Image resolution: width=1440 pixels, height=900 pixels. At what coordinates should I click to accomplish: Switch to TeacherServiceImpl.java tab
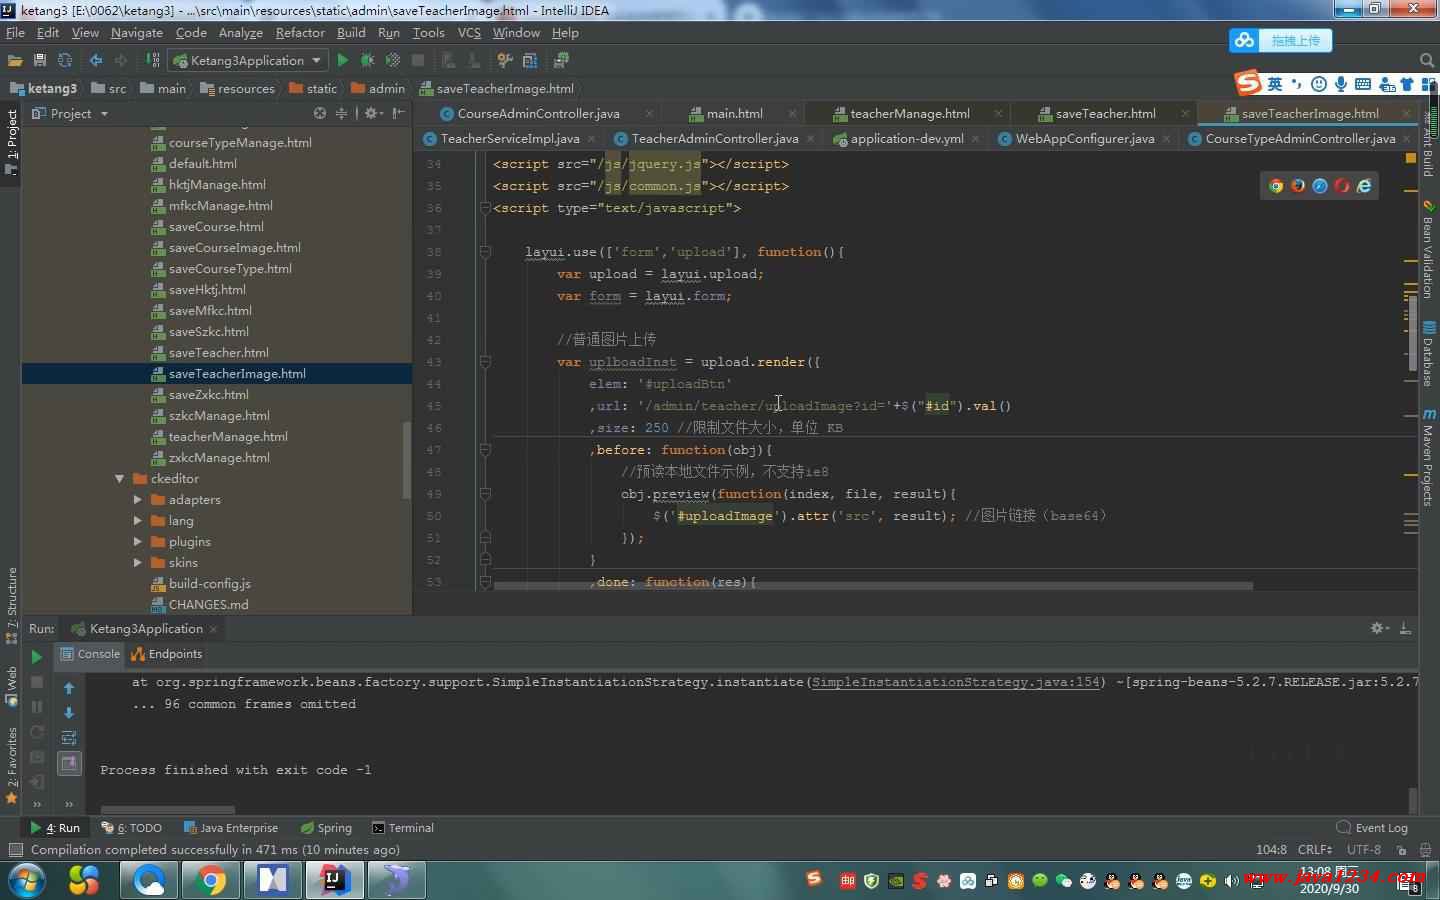pos(509,138)
